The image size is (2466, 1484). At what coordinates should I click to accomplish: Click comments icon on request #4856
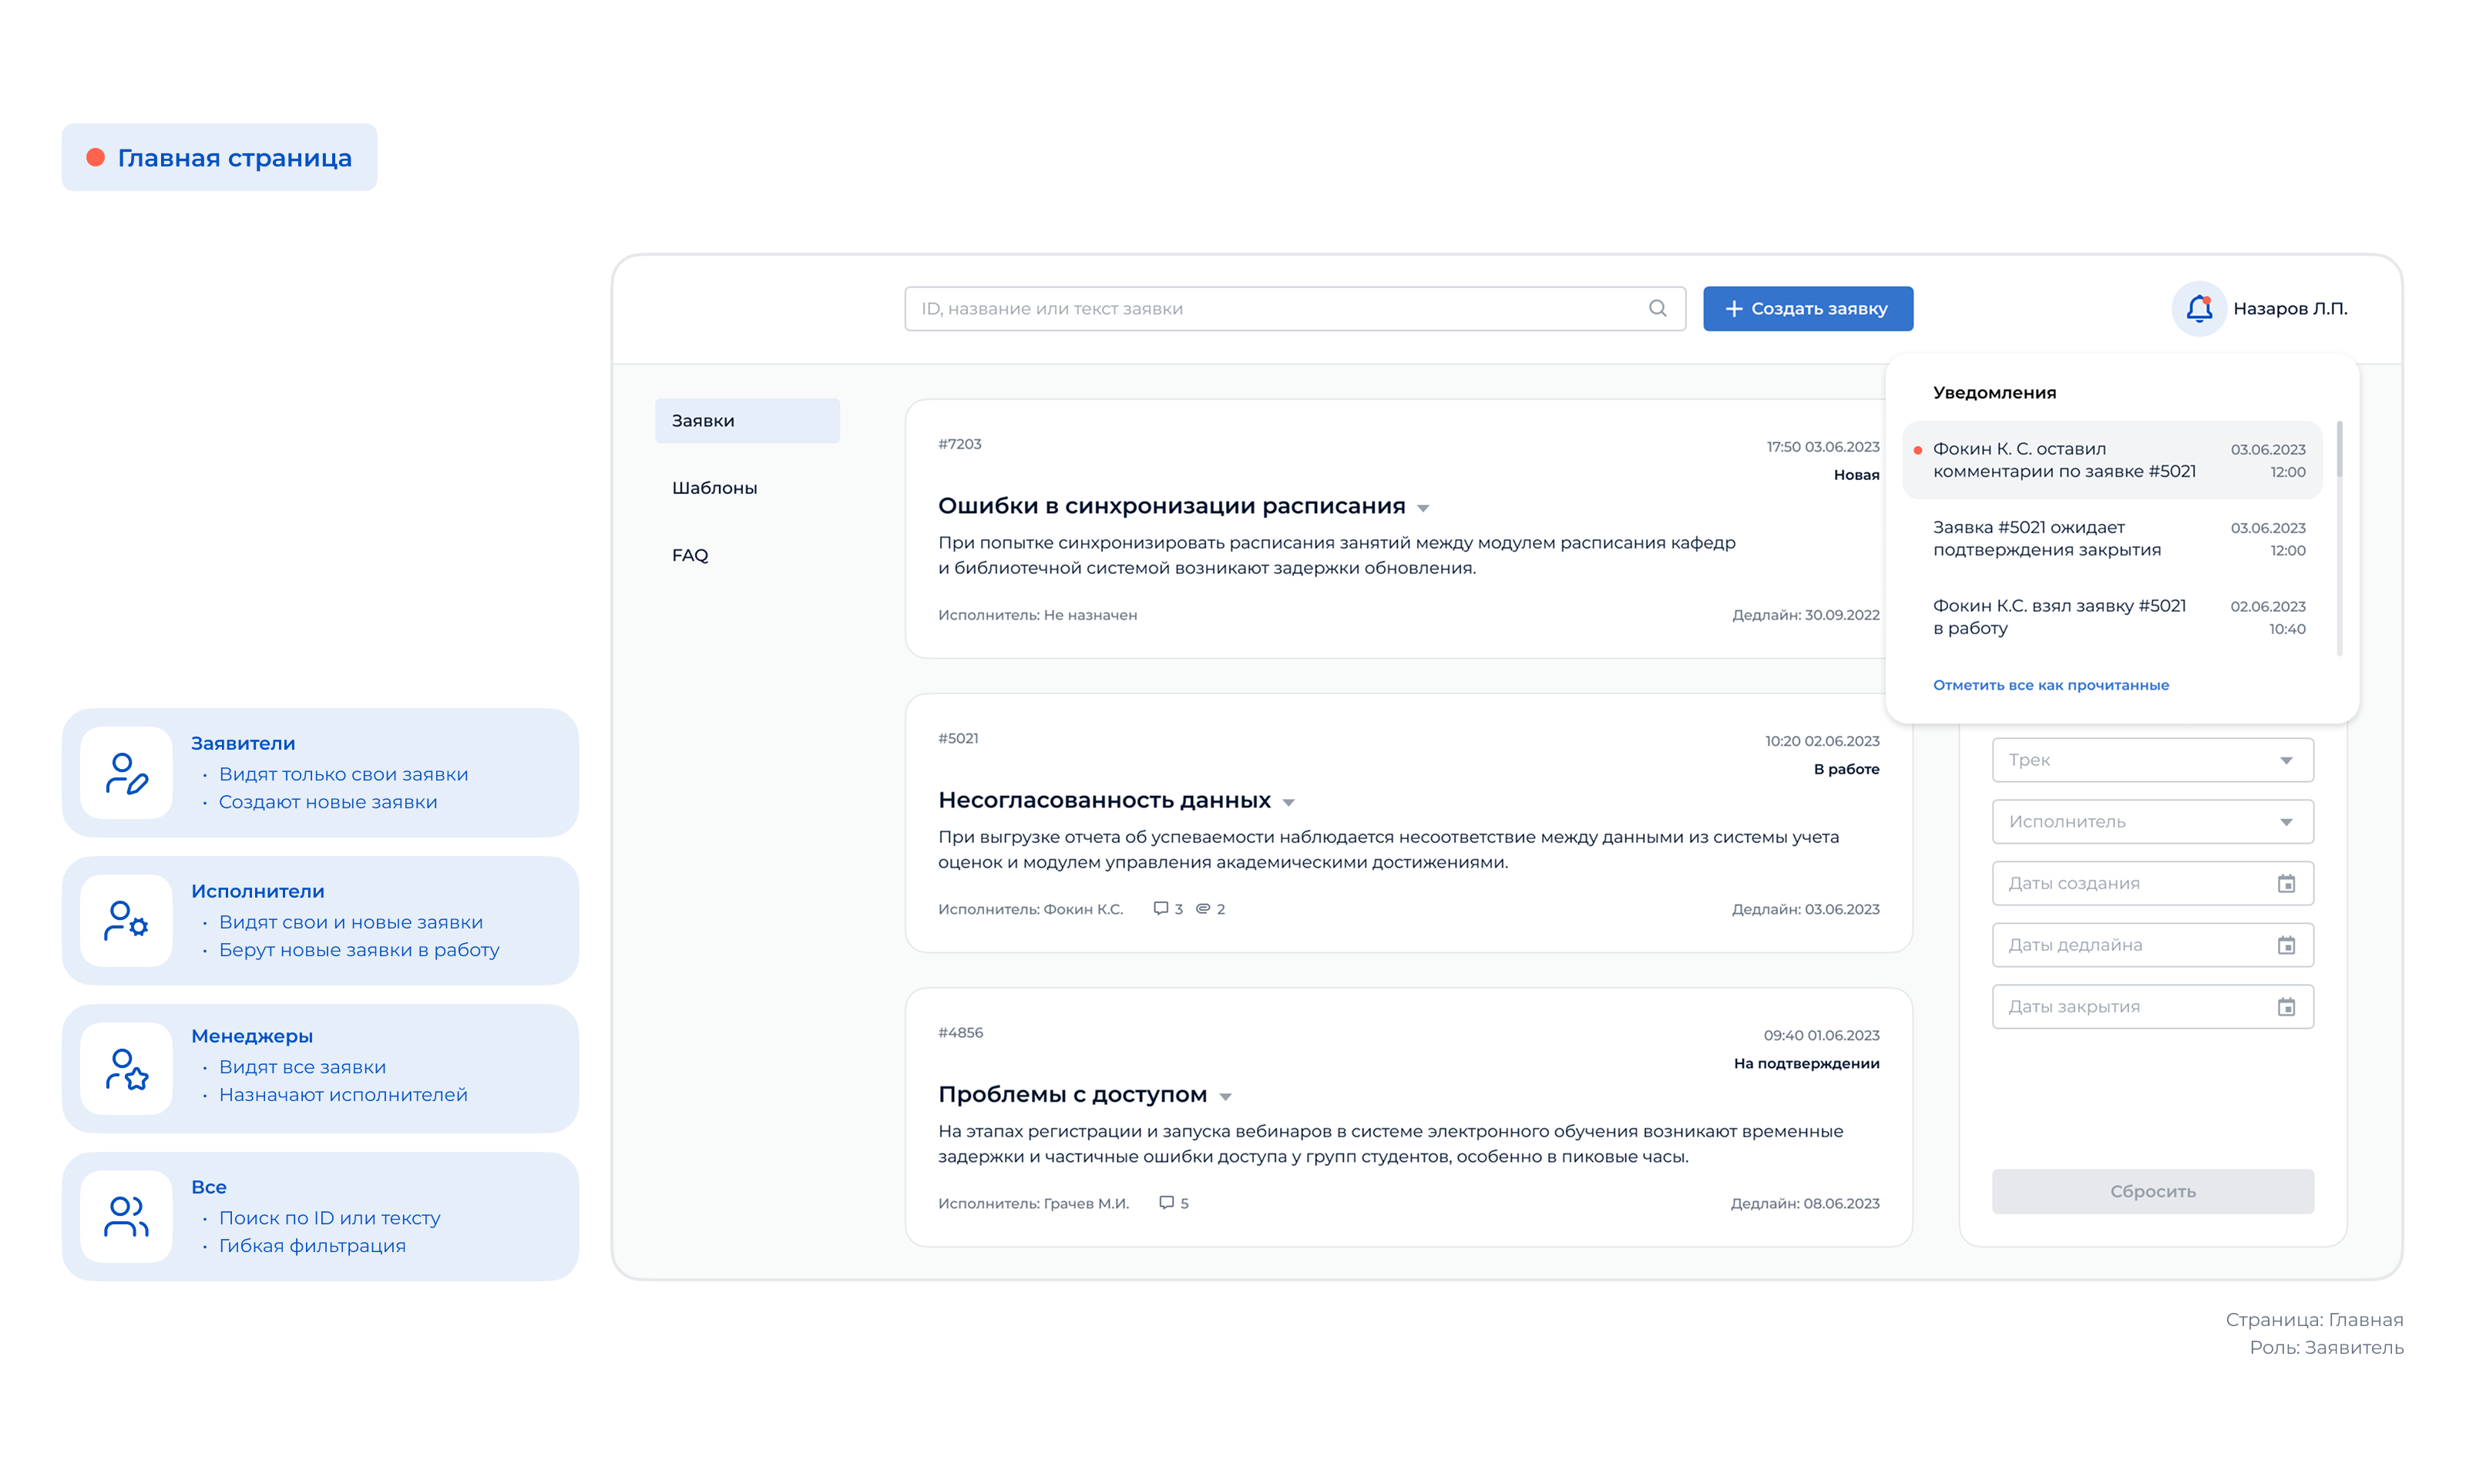tap(1166, 1203)
